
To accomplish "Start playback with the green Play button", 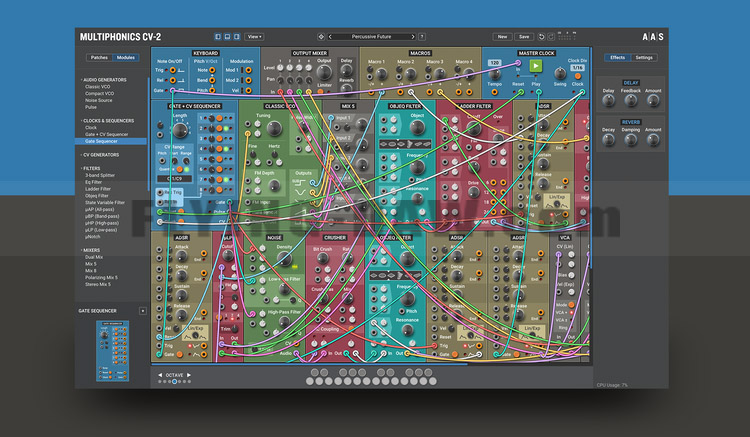I will pyautogui.click(x=536, y=66).
